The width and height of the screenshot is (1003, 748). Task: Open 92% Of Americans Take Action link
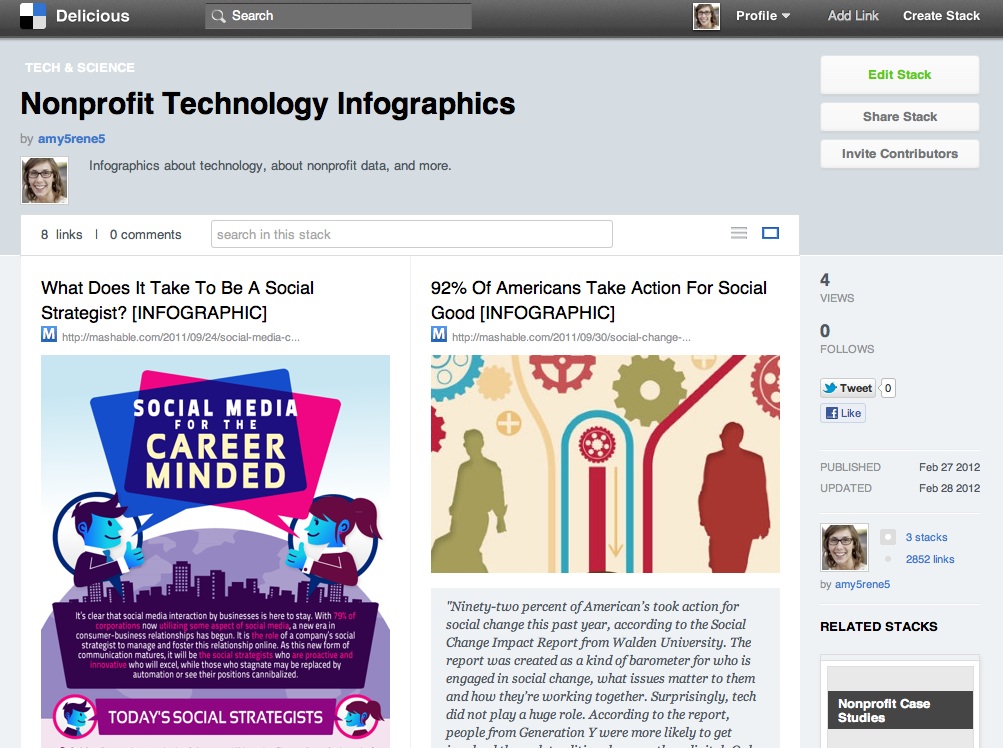(x=599, y=300)
